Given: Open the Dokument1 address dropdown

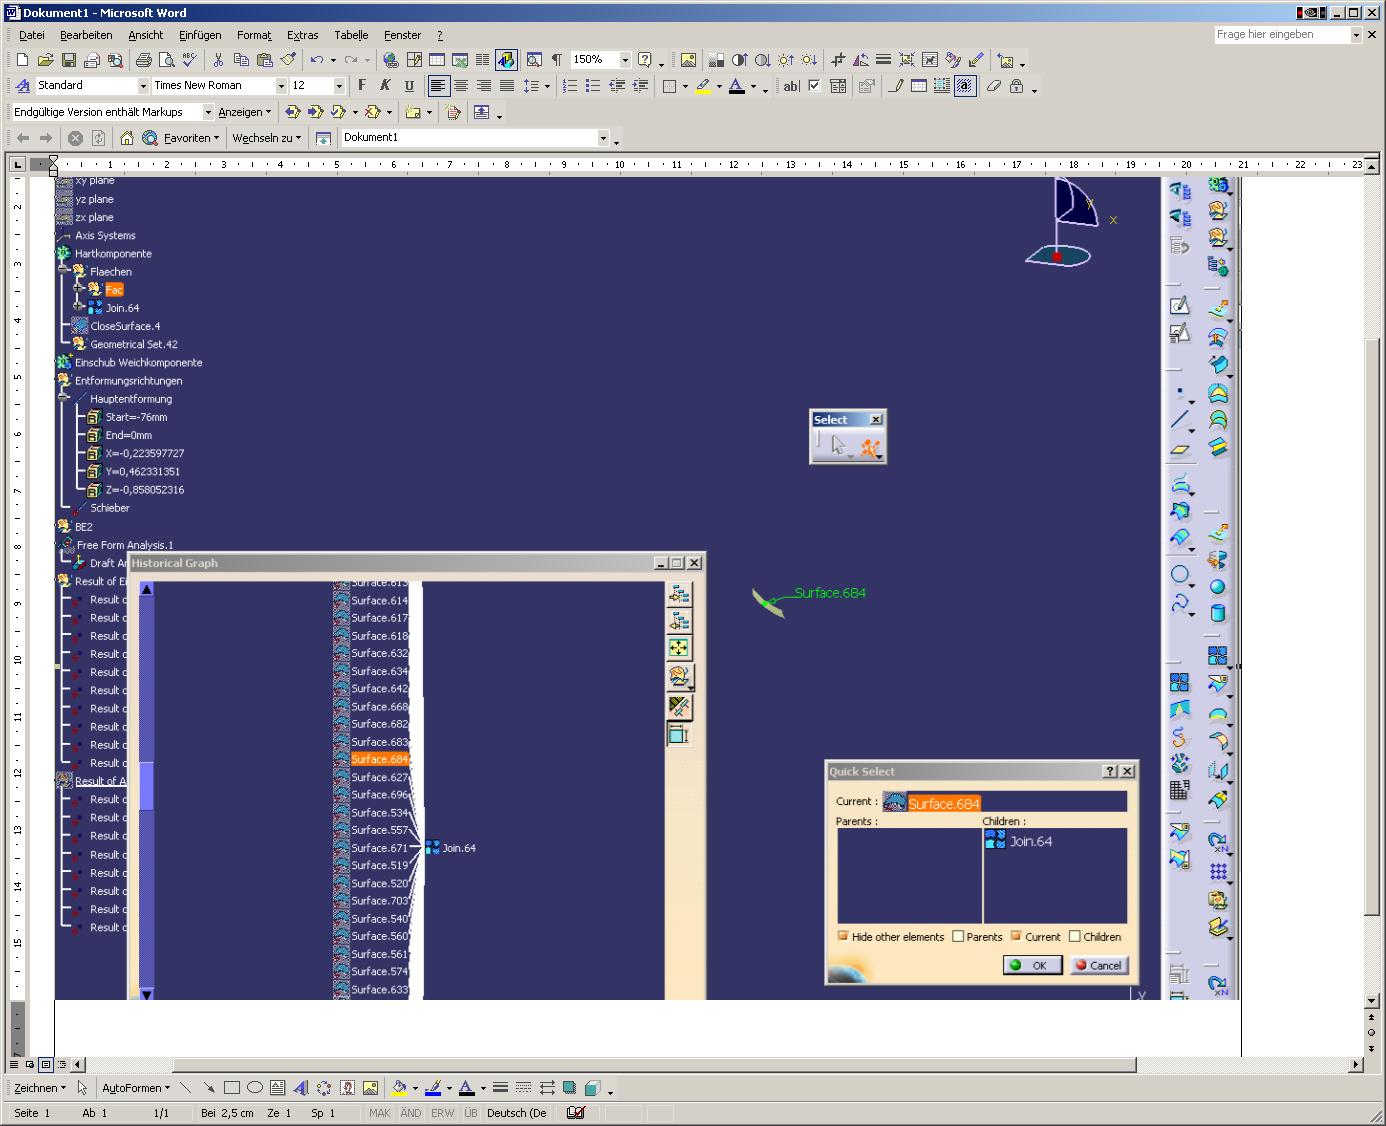Looking at the screenshot, I should pos(603,138).
